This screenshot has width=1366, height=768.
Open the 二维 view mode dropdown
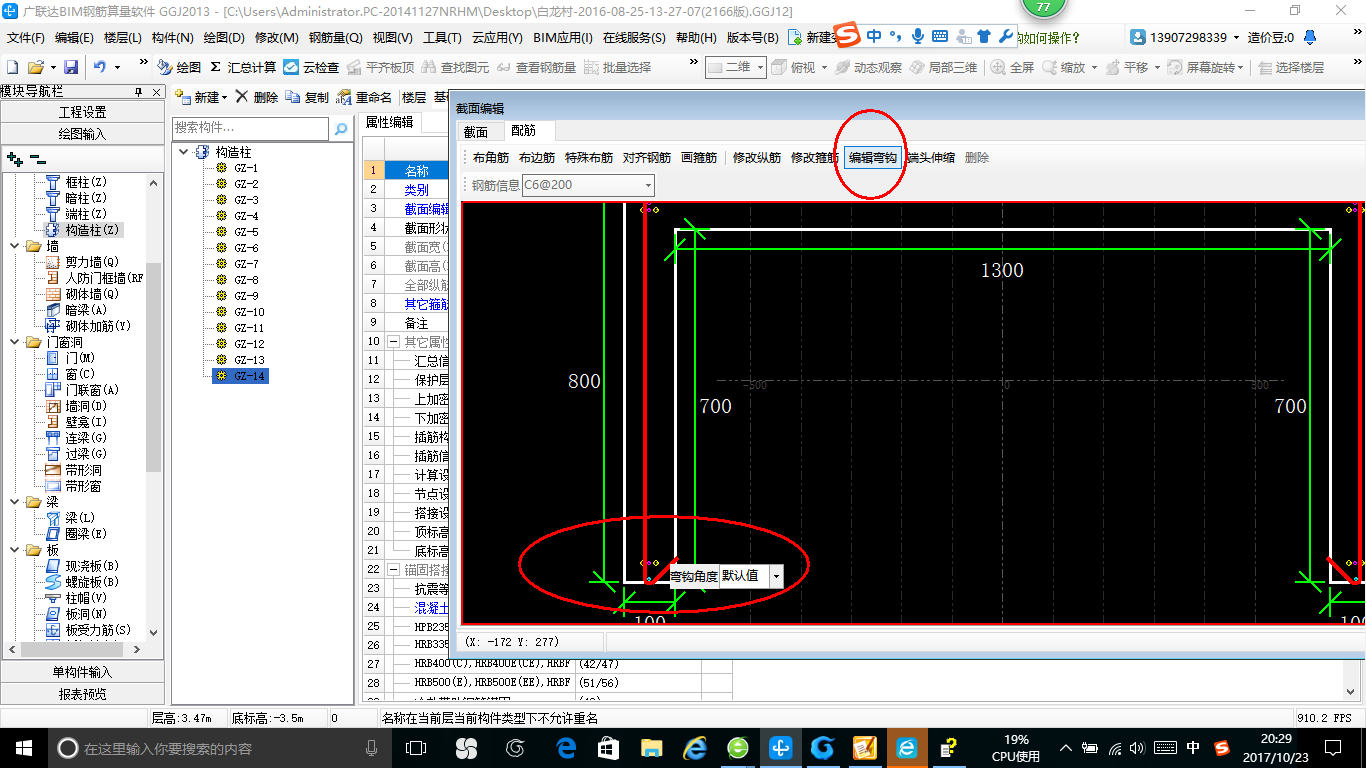(760, 67)
